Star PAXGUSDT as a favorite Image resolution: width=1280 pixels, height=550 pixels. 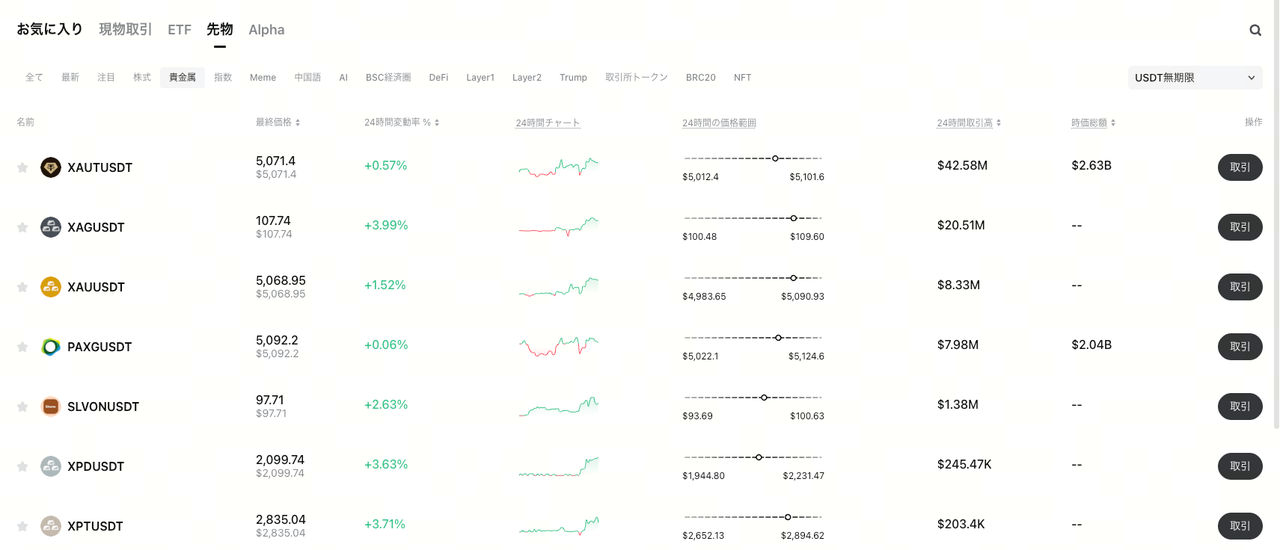(22, 347)
